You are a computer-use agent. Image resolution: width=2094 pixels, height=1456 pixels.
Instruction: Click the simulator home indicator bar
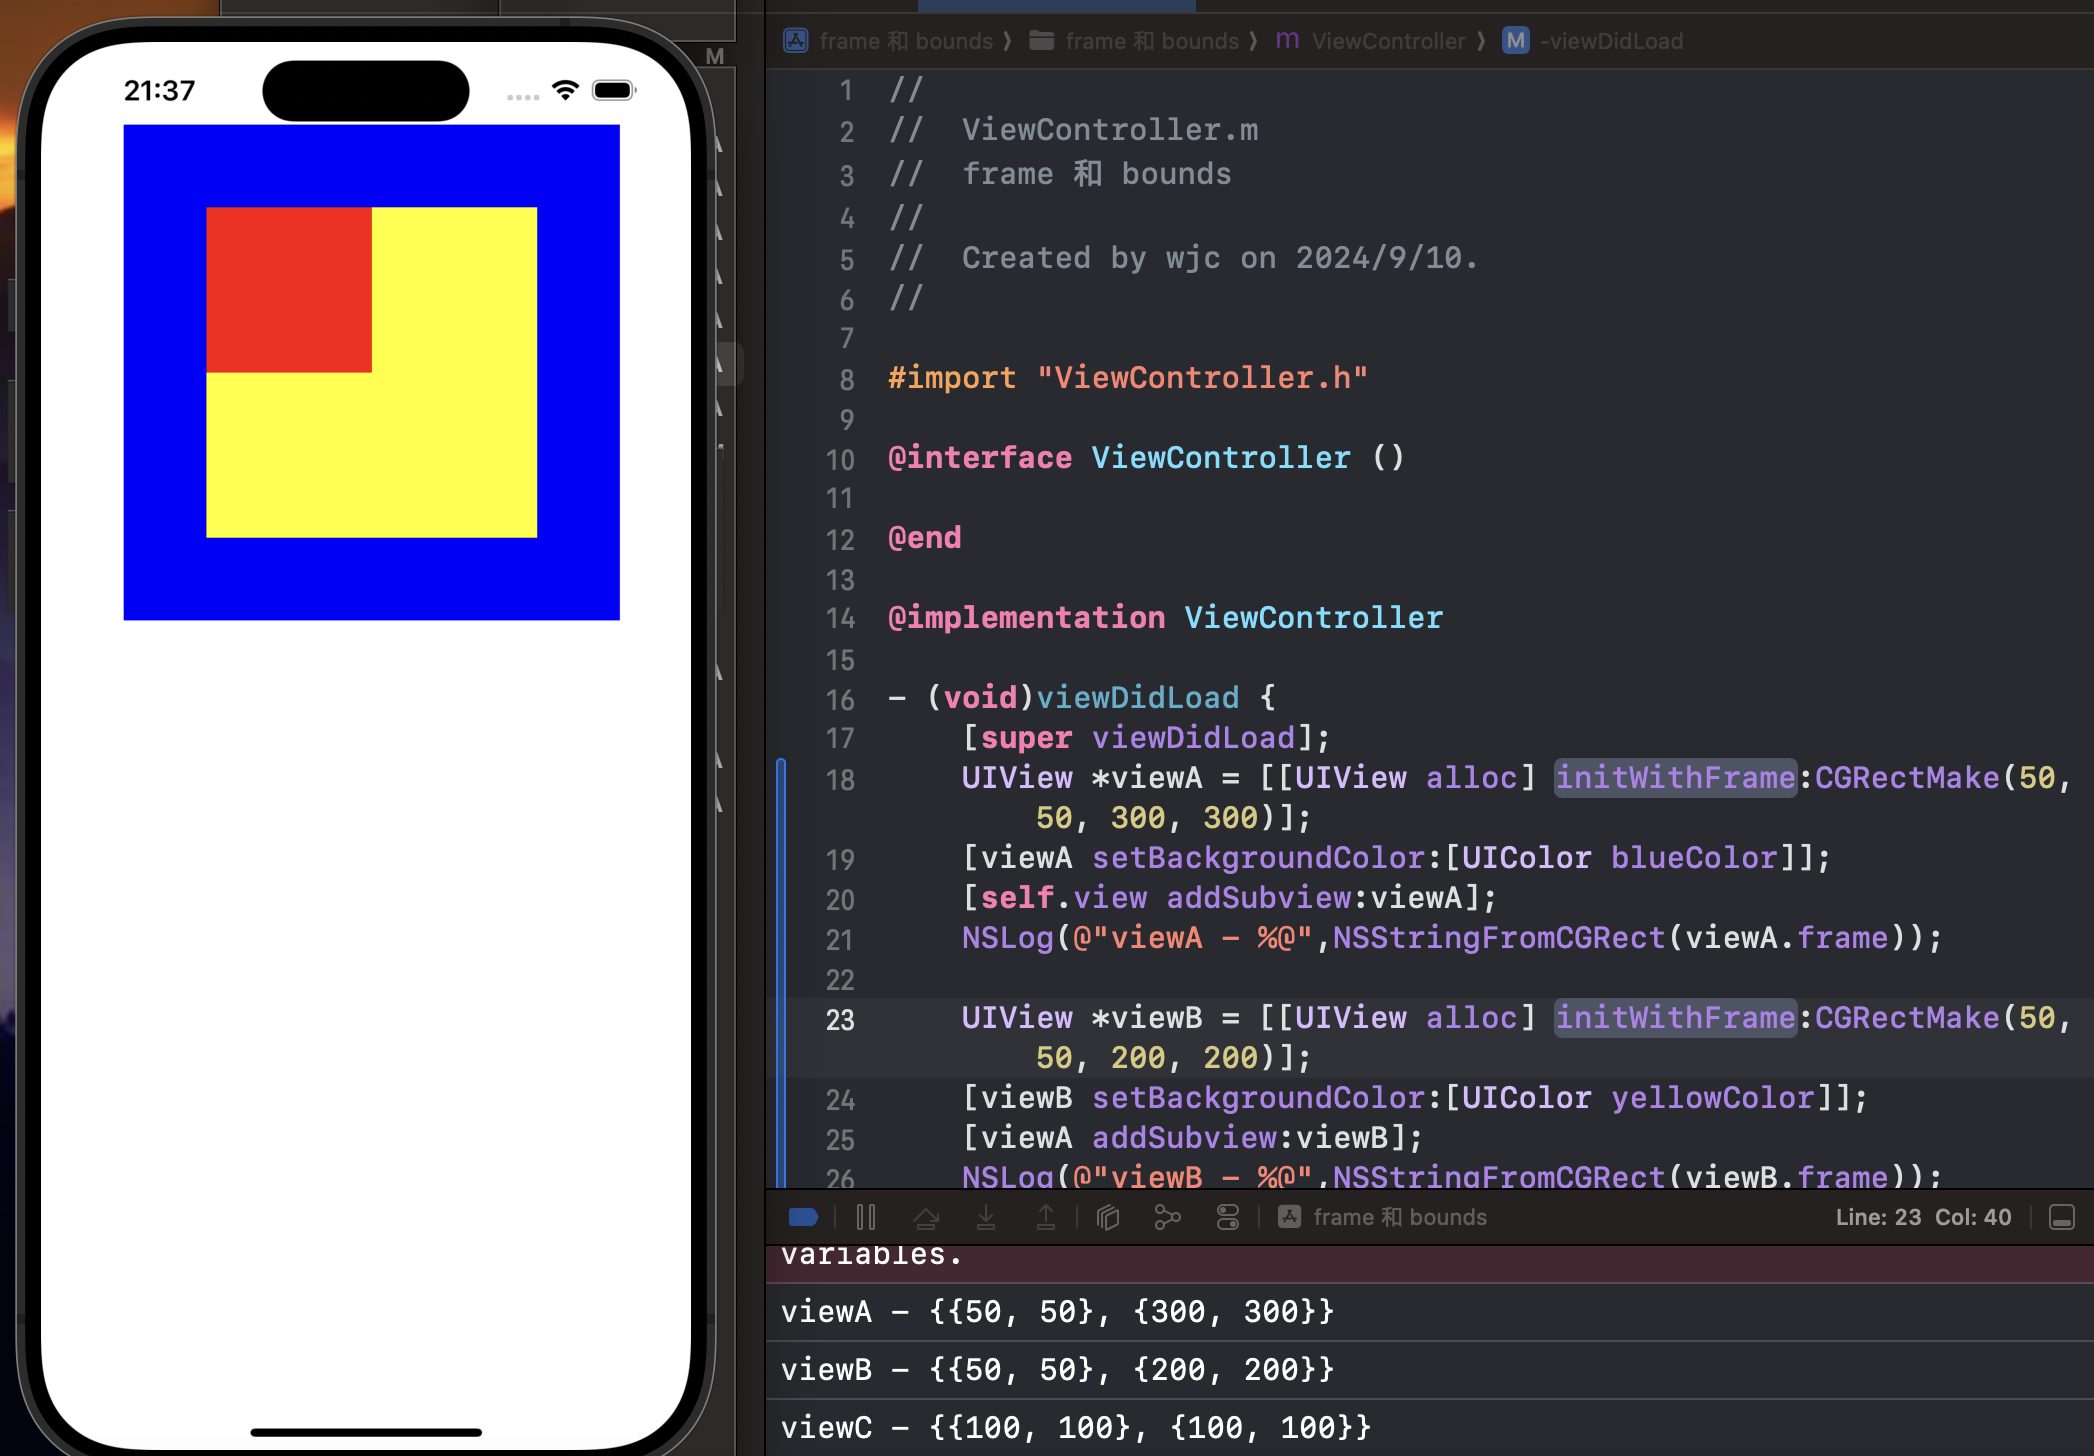tap(366, 1432)
